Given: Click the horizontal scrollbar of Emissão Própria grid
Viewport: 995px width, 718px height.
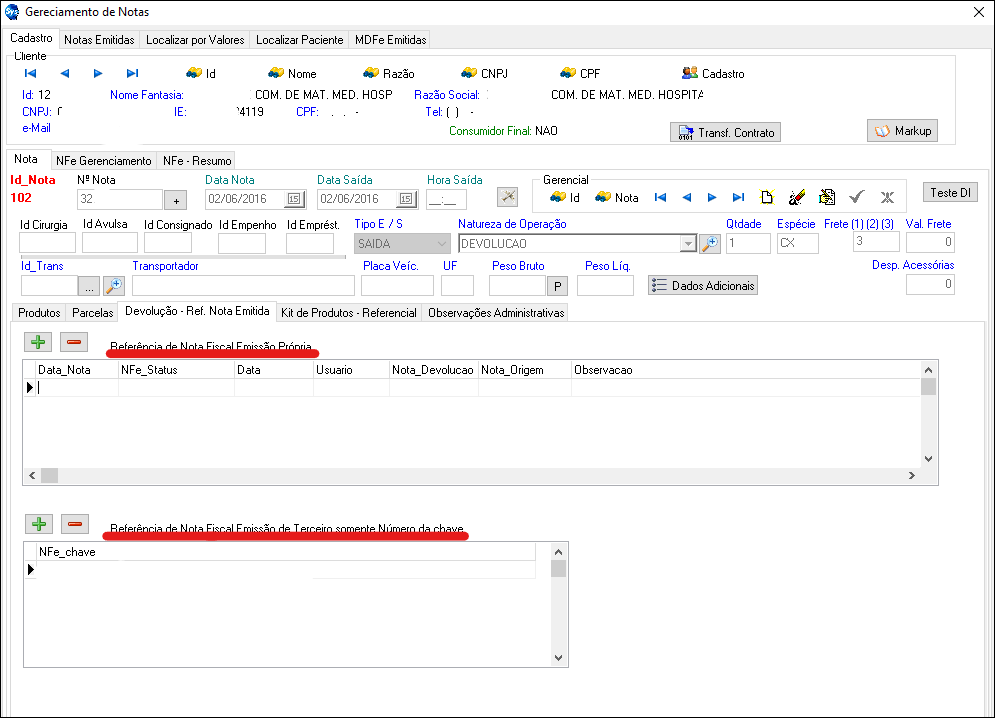Looking at the screenshot, I should click(480, 475).
